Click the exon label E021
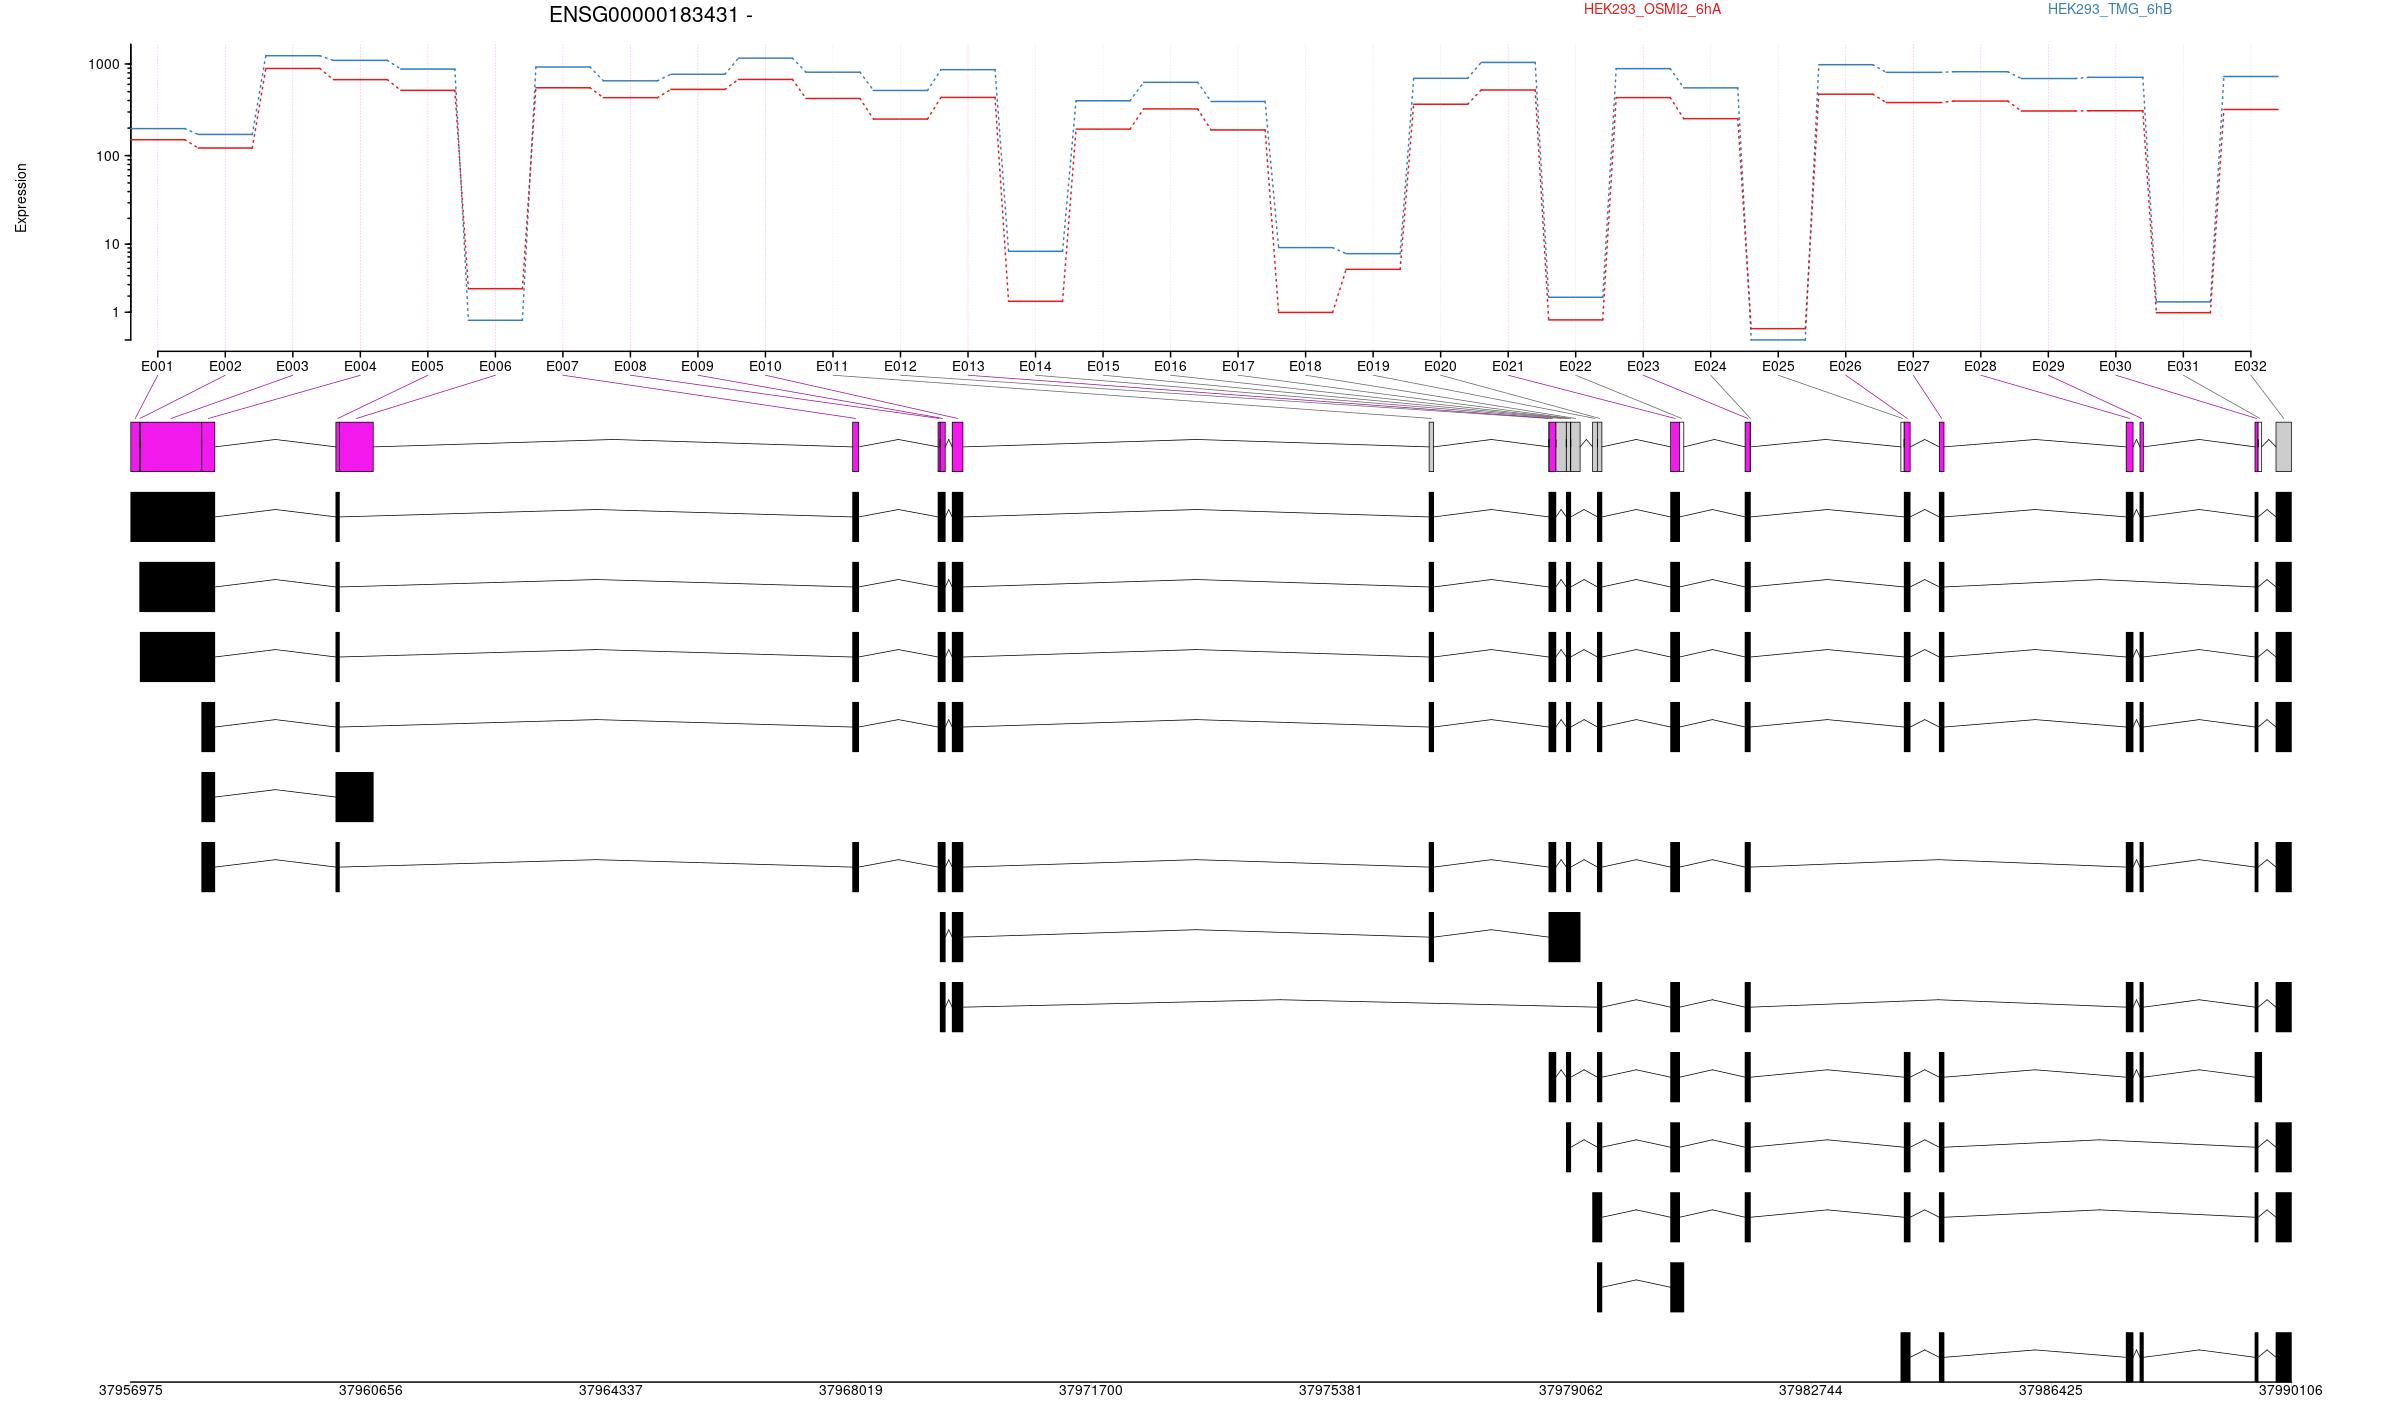The image size is (2400, 1410). pyautogui.click(x=1508, y=366)
